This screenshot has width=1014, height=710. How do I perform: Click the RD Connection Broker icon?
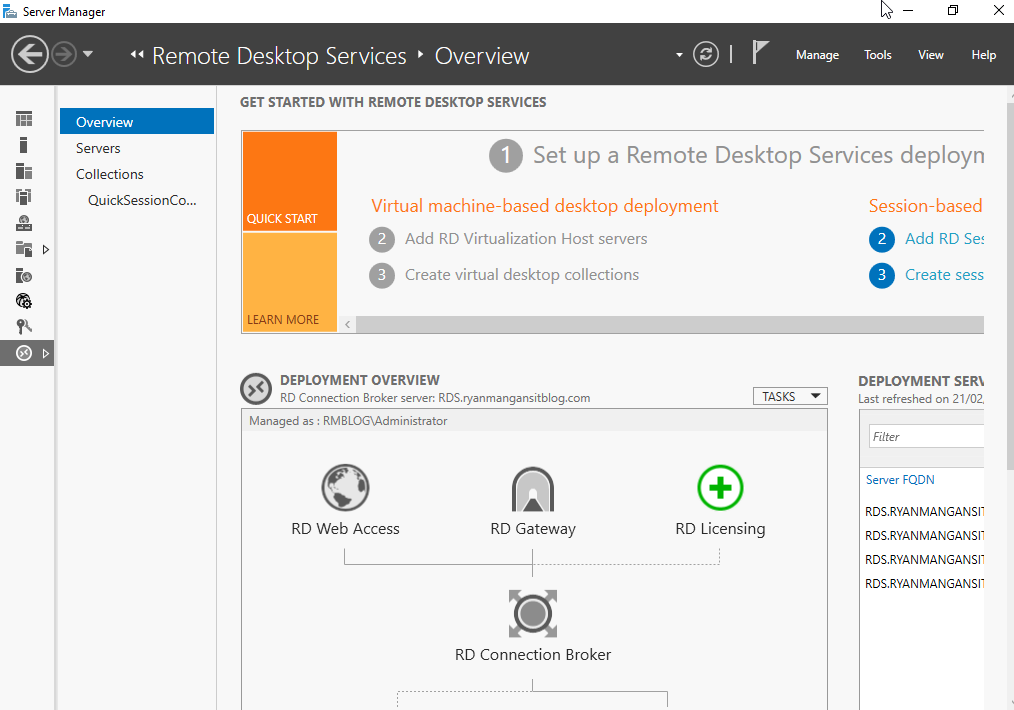click(533, 614)
